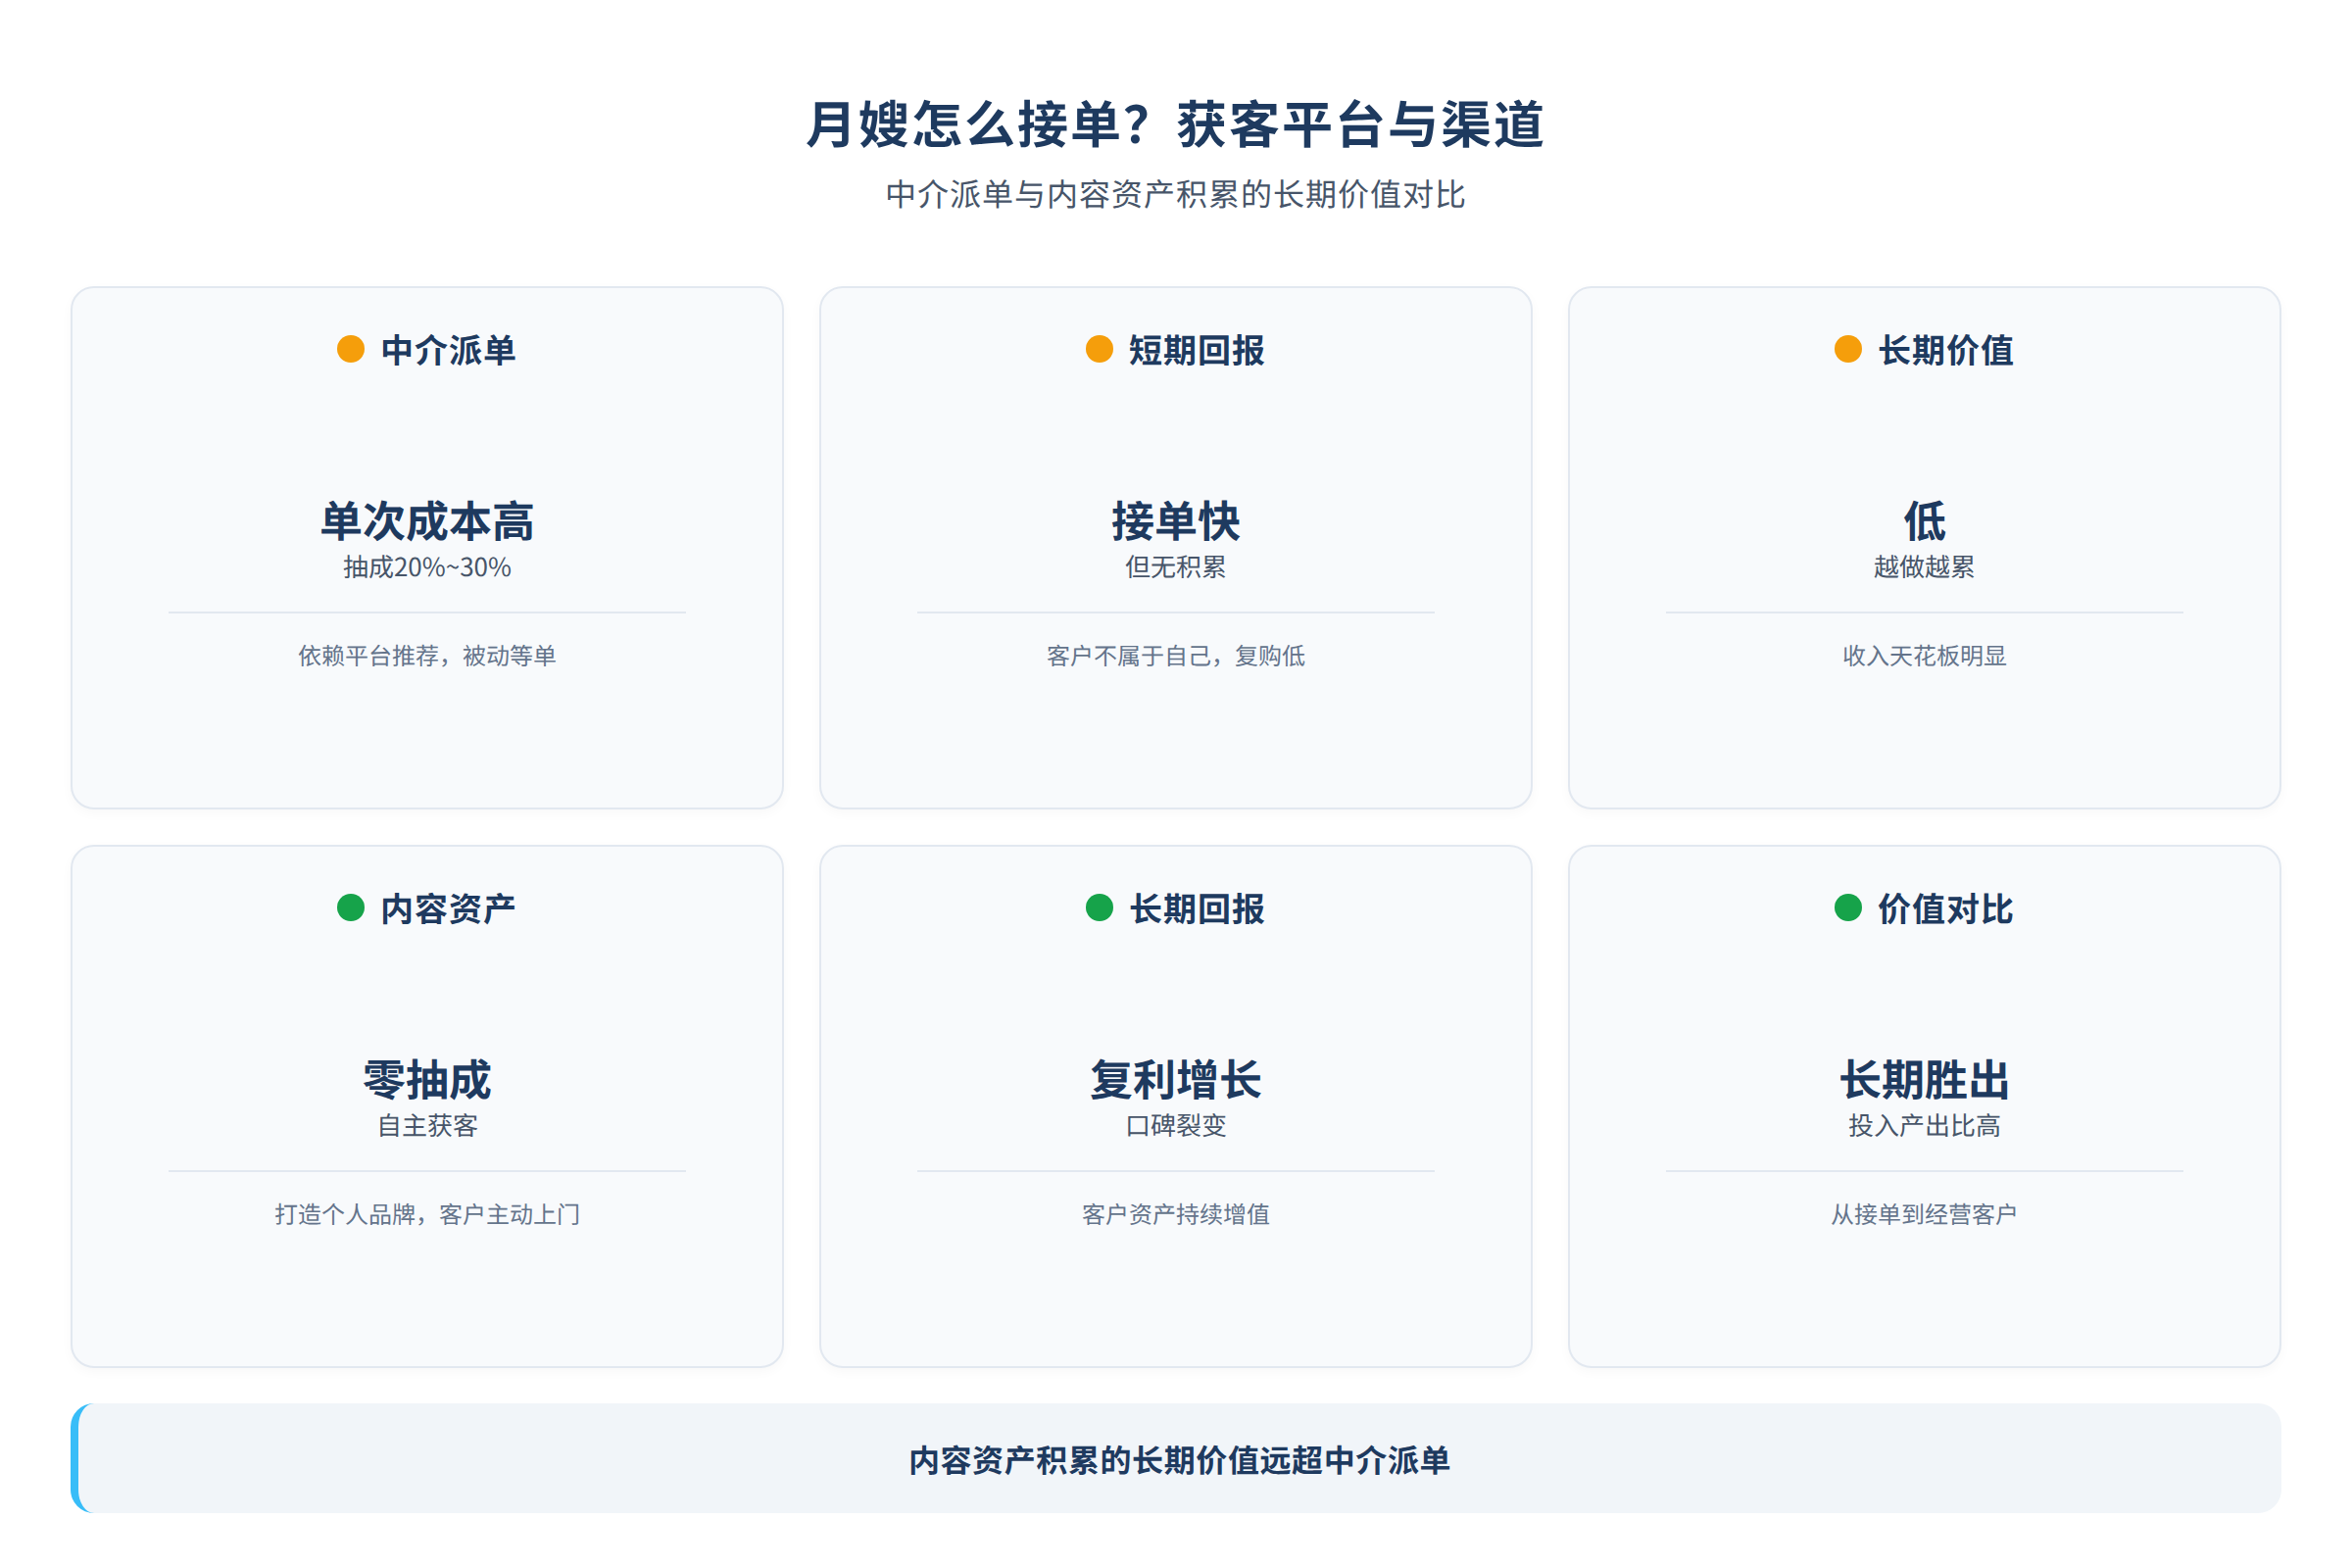Click the green dot beside 长期回报
This screenshot has width=2352, height=1568.
1099,907
